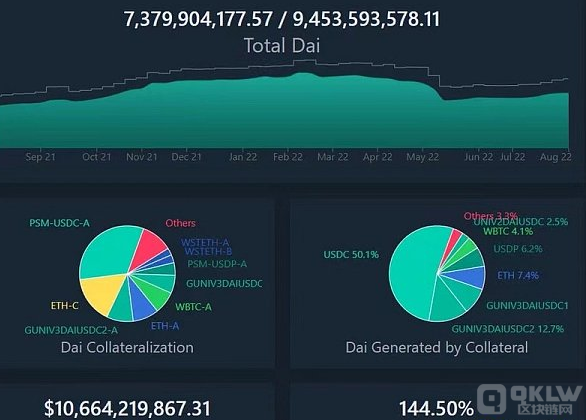Click the Dec 21 axis label
This screenshot has height=420, width=586.
[x=186, y=157]
